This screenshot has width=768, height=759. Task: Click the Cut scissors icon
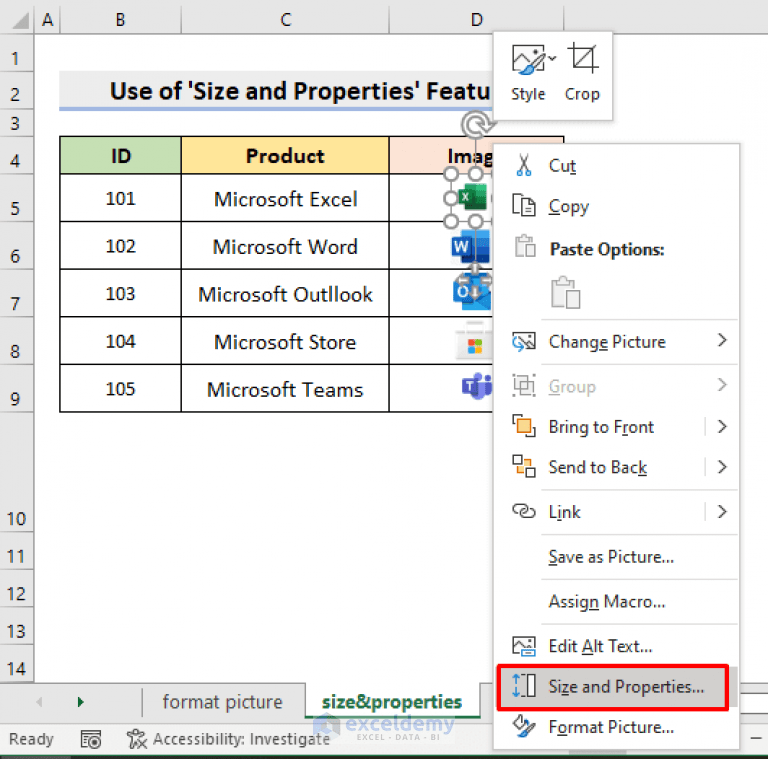point(524,165)
